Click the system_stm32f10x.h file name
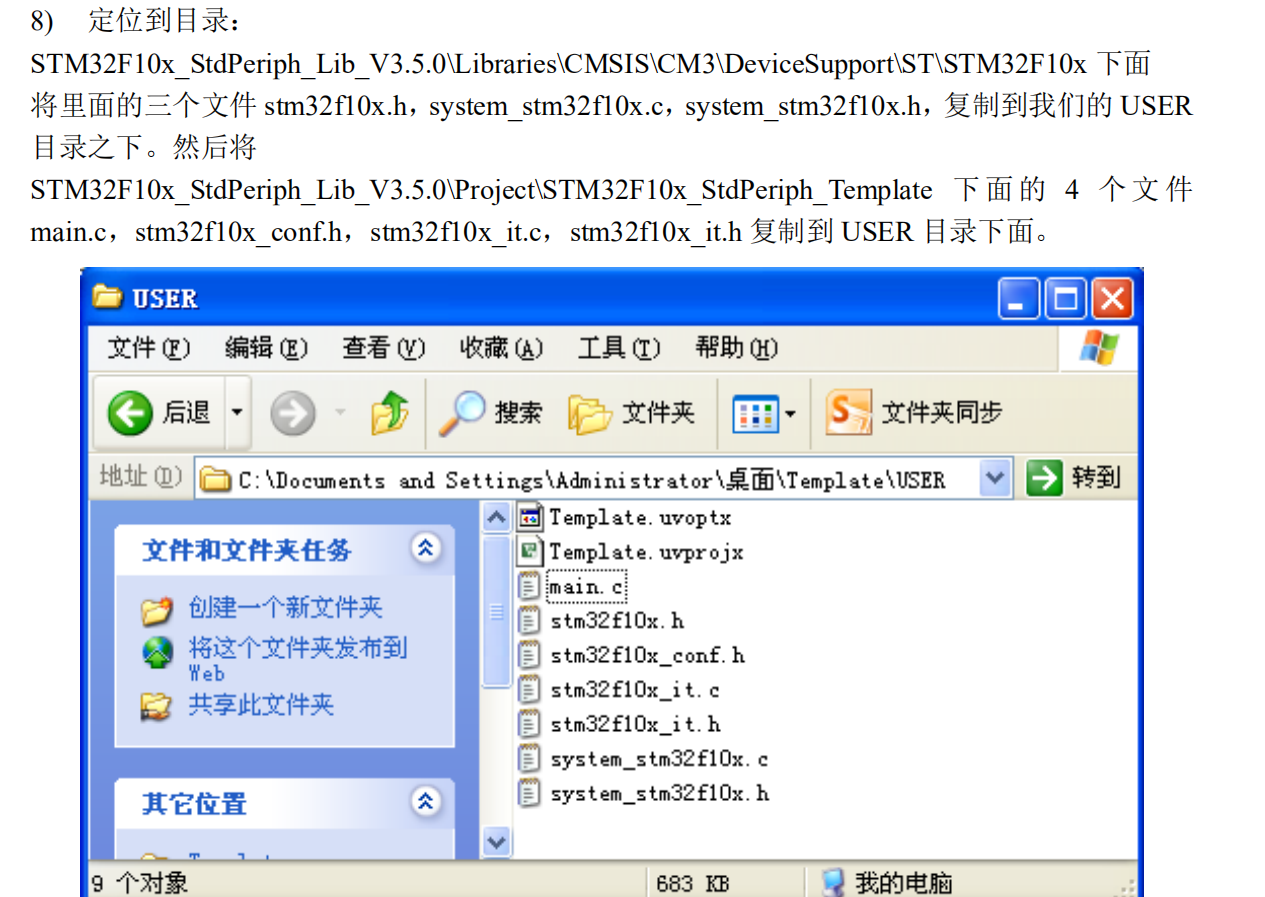 [x=659, y=794]
